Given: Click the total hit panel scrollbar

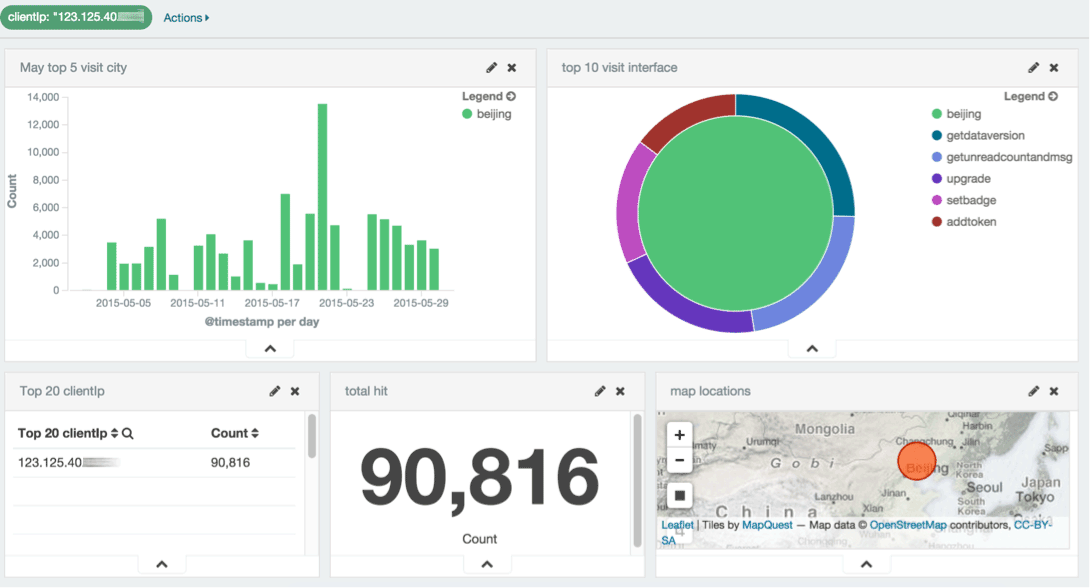Looking at the screenshot, I should click(637, 481).
